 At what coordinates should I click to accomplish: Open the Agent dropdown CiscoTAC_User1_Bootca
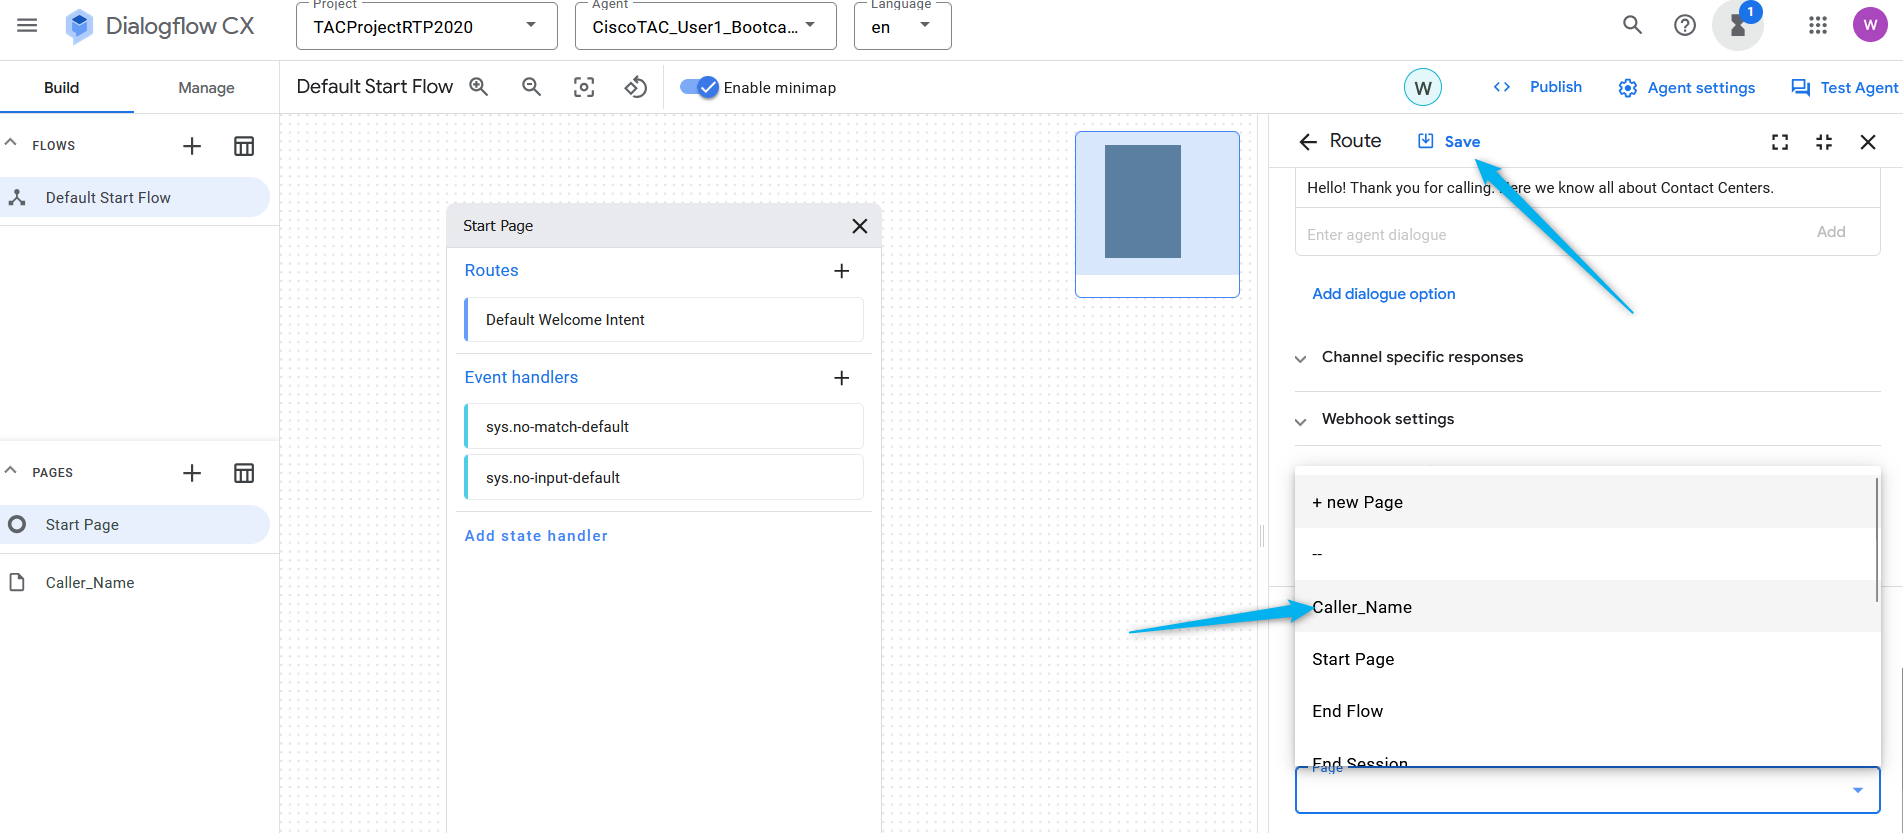(706, 27)
